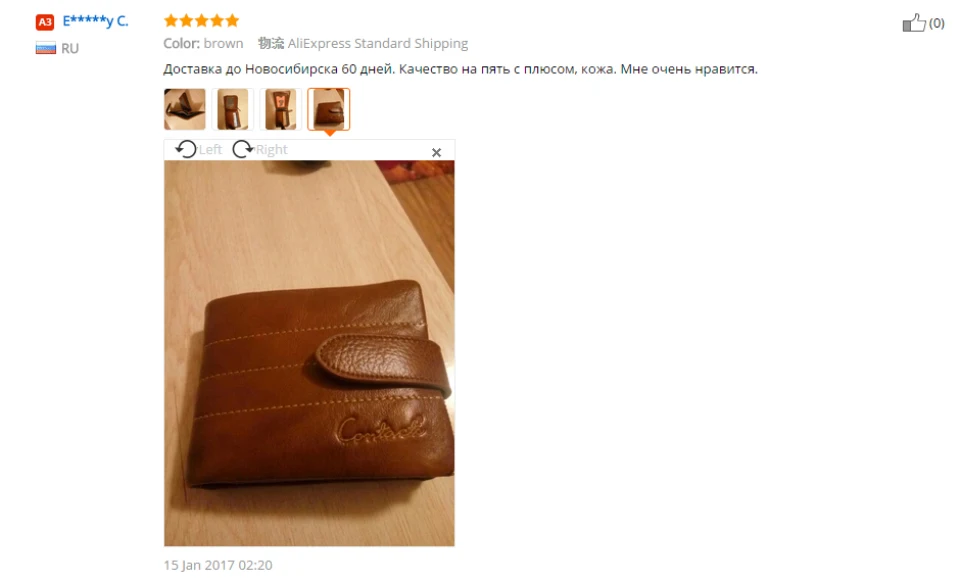Click the 'Right' rotate label
Image resolution: width=960 pixels, height=581 pixels.
pos(271,149)
